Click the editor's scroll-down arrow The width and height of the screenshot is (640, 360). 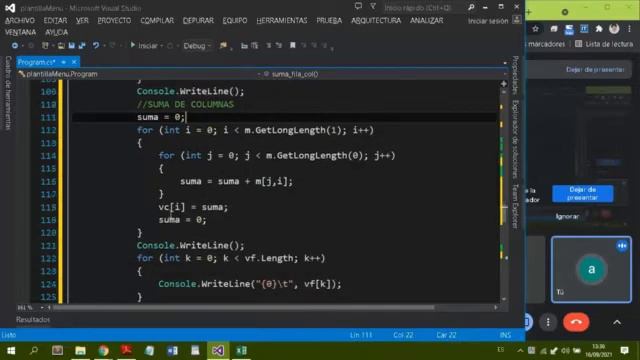(504, 299)
